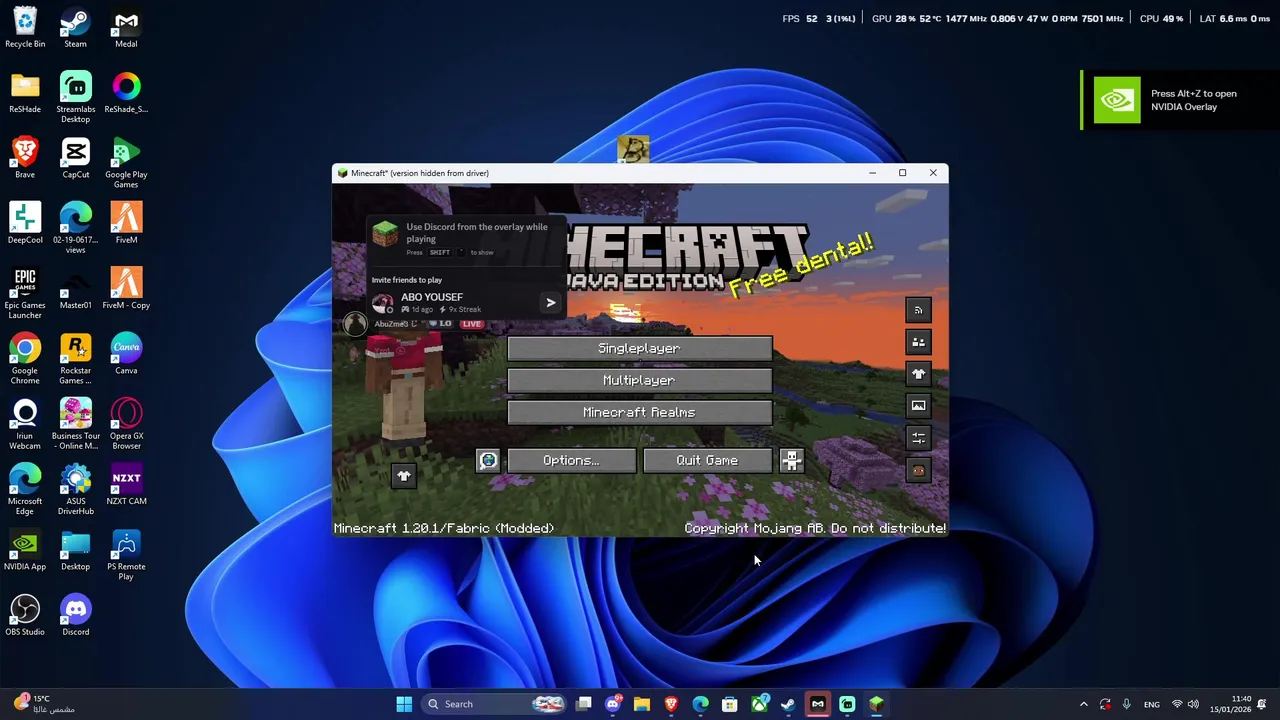Launch Iriun Webcam from the desktop
The width and height of the screenshot is (1280, 720).
click(x=25, y=424)
